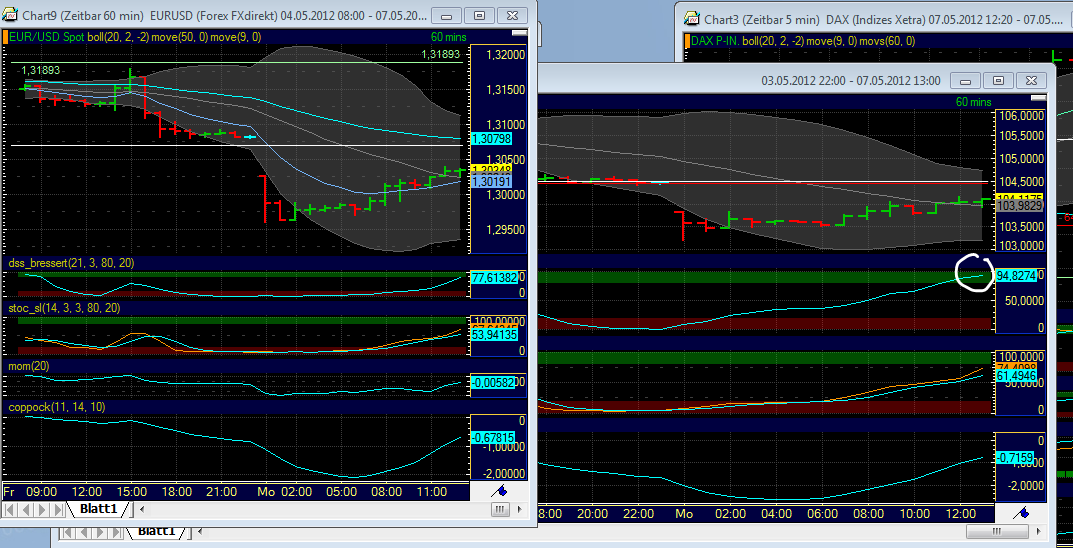Select the Blatt1 tab in Chart9 window
This screenshot has height=548, width=1073.
tap(99, 509)
